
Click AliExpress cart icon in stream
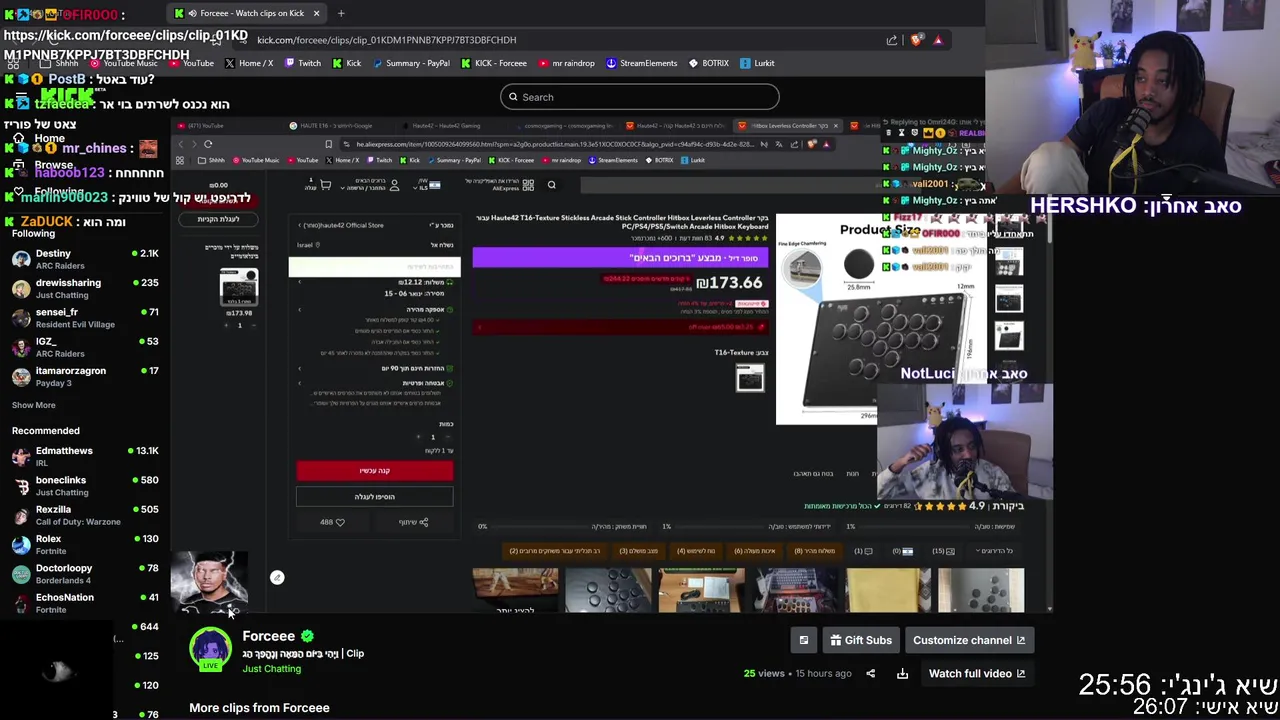325,185
